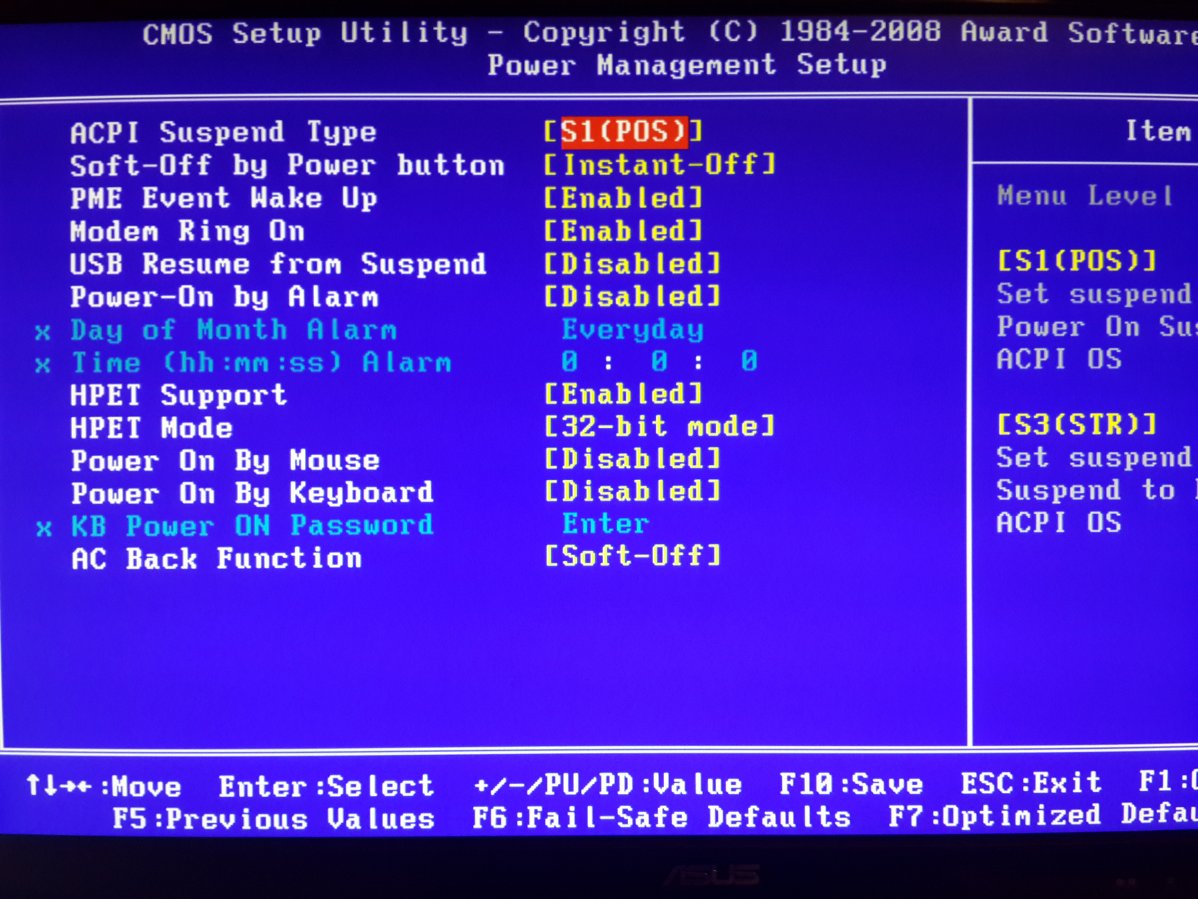This screenshot has height=899, width=1198.
Task: Click the Soft-Off by Power button label
Action: pyautogui.click(x=287, y=166)
